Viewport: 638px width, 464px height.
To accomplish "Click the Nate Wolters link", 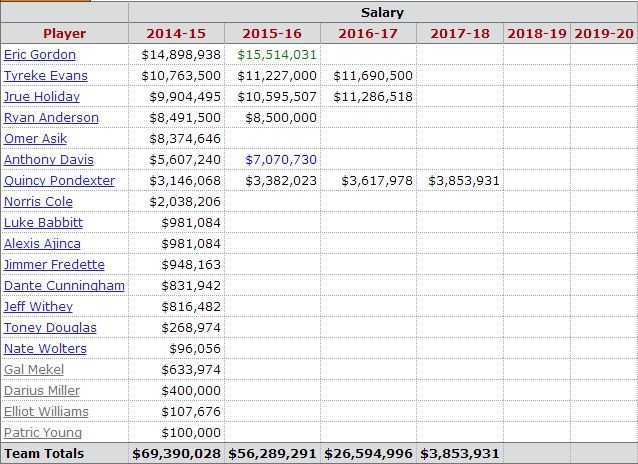I will [x=45, y=349].
